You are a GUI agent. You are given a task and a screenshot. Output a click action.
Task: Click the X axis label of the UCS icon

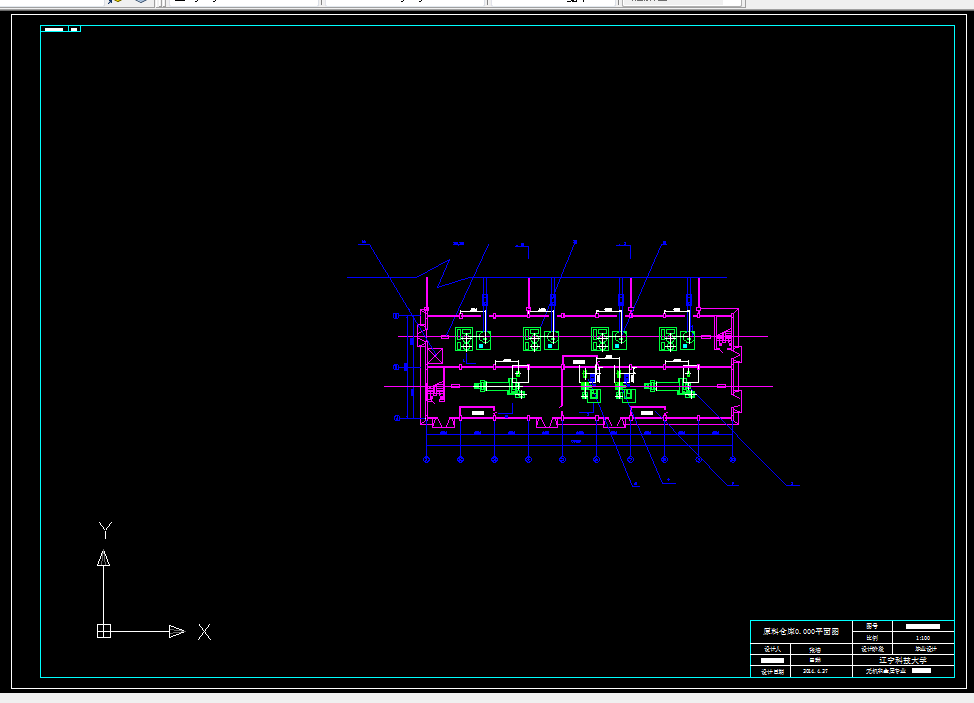click(x=204, y=632)
